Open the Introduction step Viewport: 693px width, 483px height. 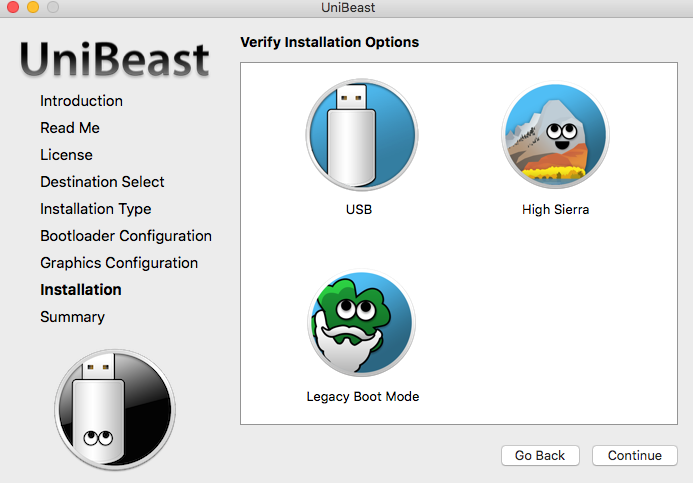coord(81,101)
